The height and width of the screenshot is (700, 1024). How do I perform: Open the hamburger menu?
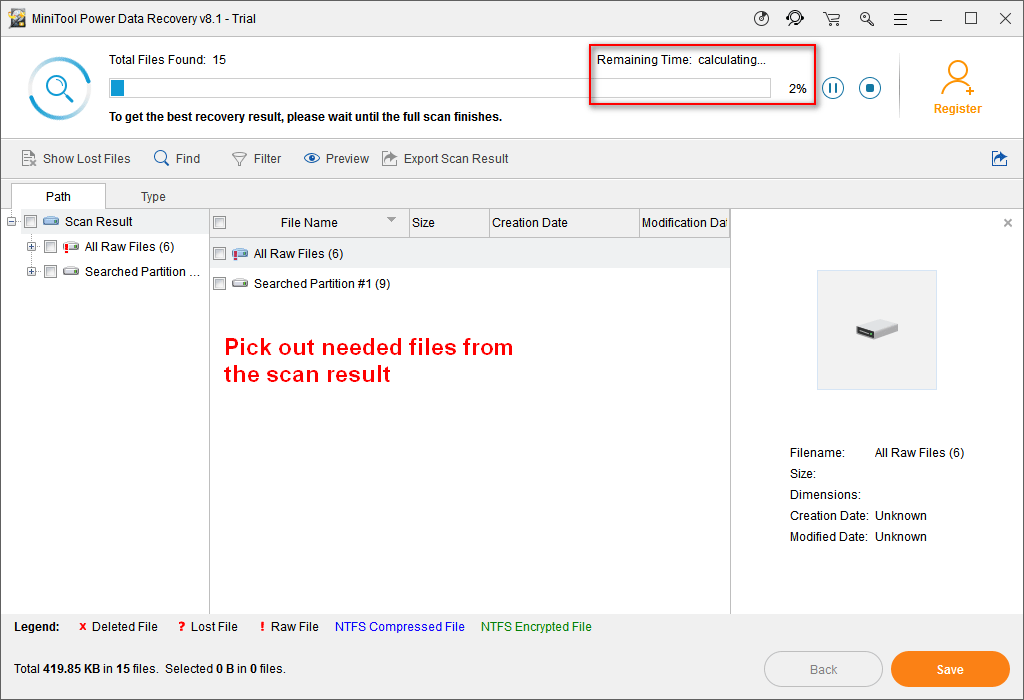(x=901, y=20)
